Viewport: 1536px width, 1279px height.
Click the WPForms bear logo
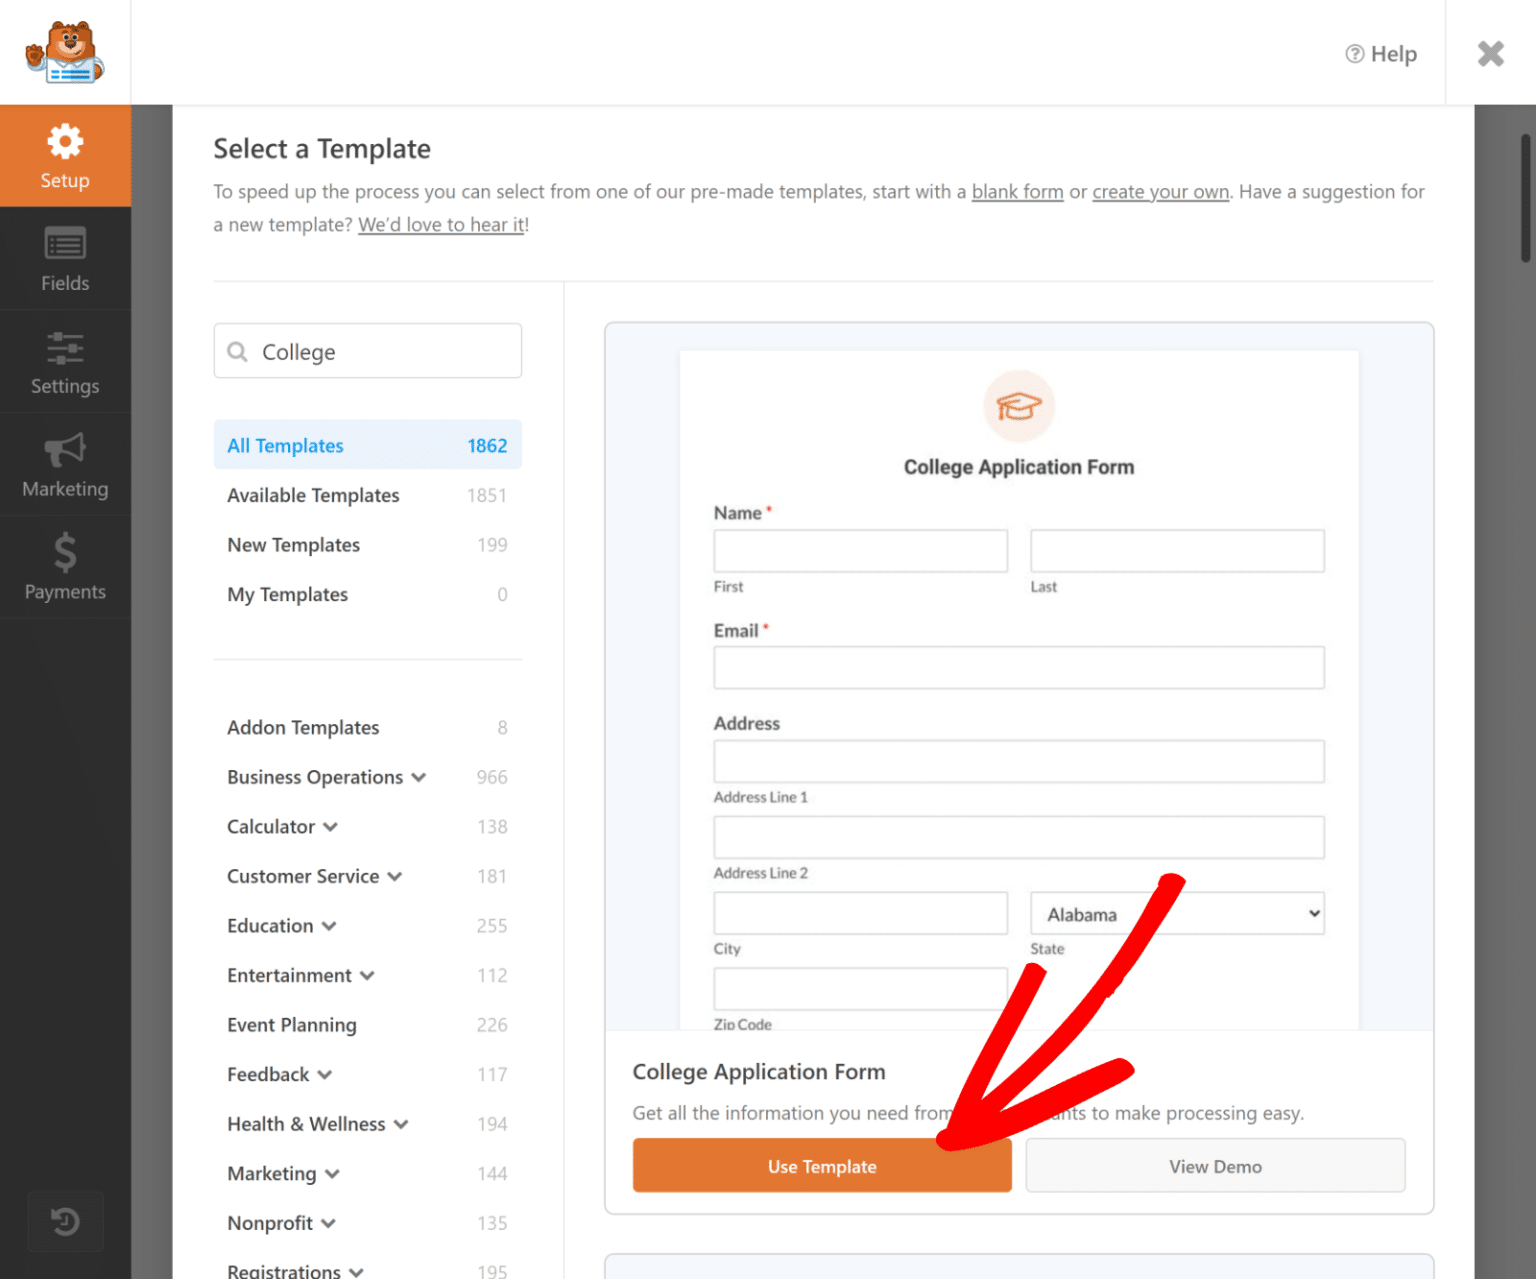pos(64,51)
